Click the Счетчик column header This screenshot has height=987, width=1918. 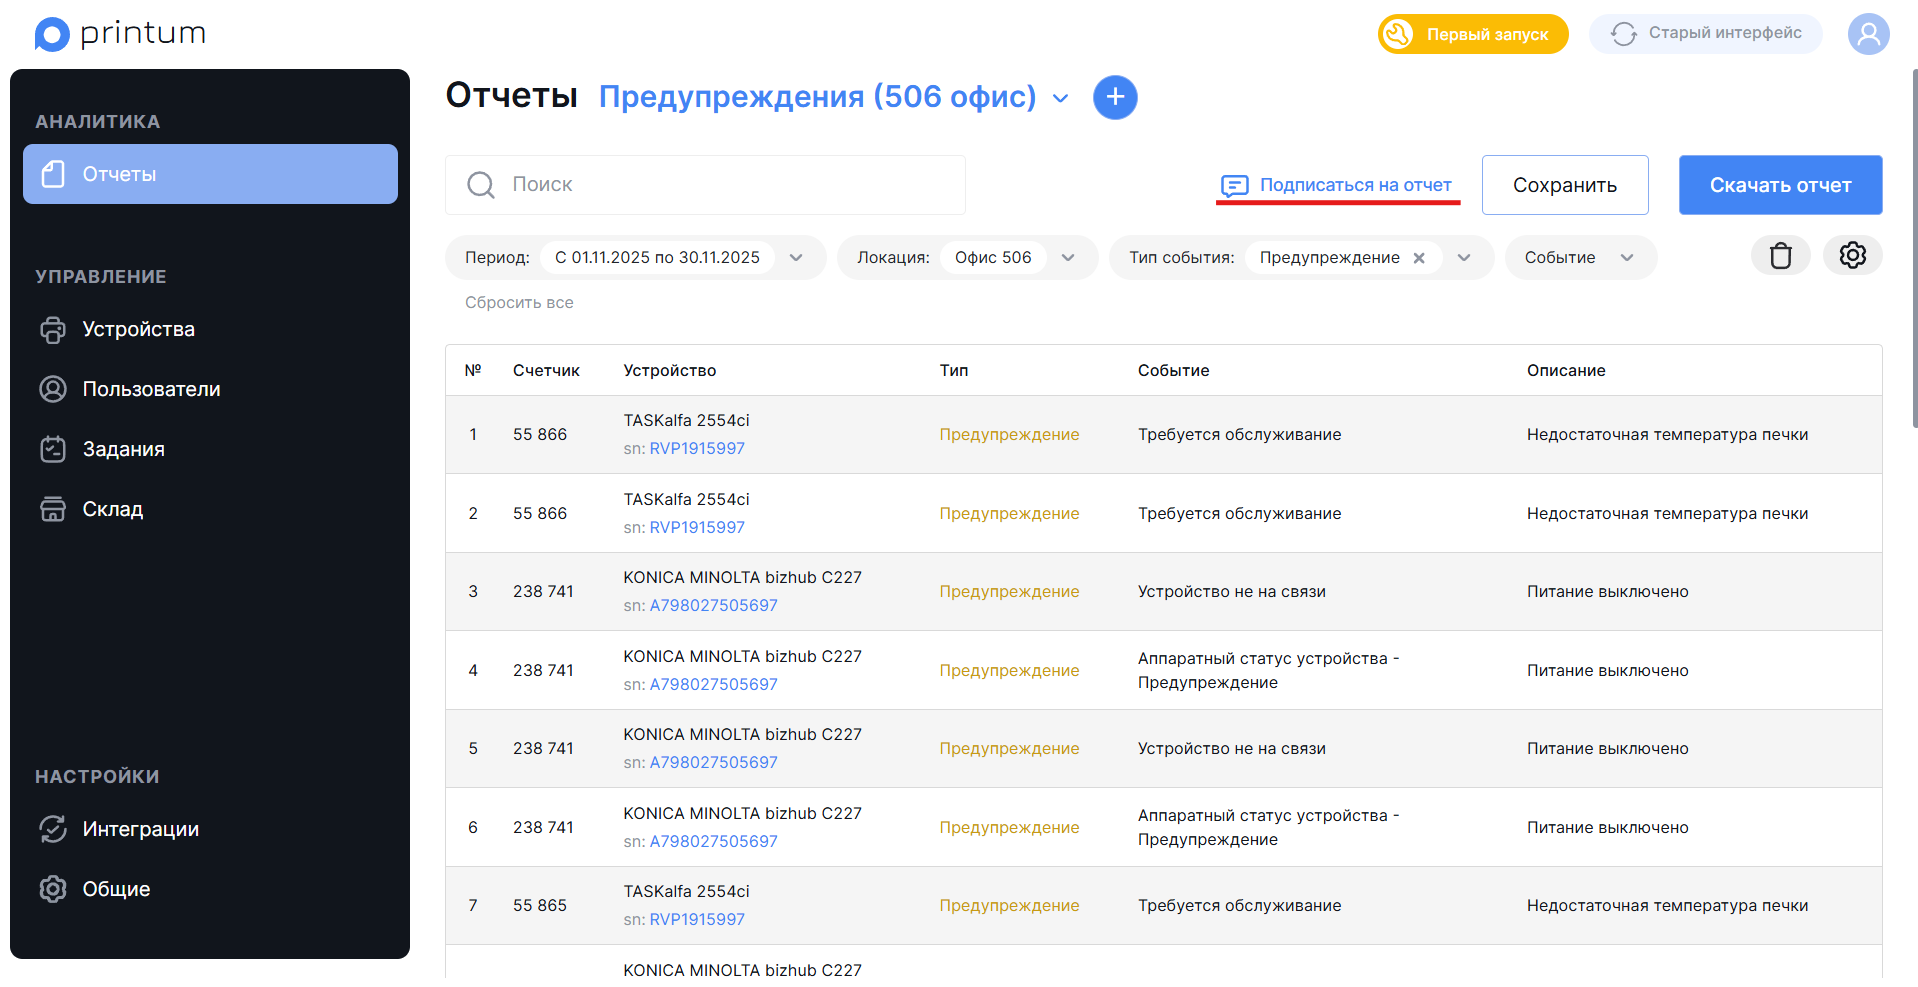tap(546, 371)
